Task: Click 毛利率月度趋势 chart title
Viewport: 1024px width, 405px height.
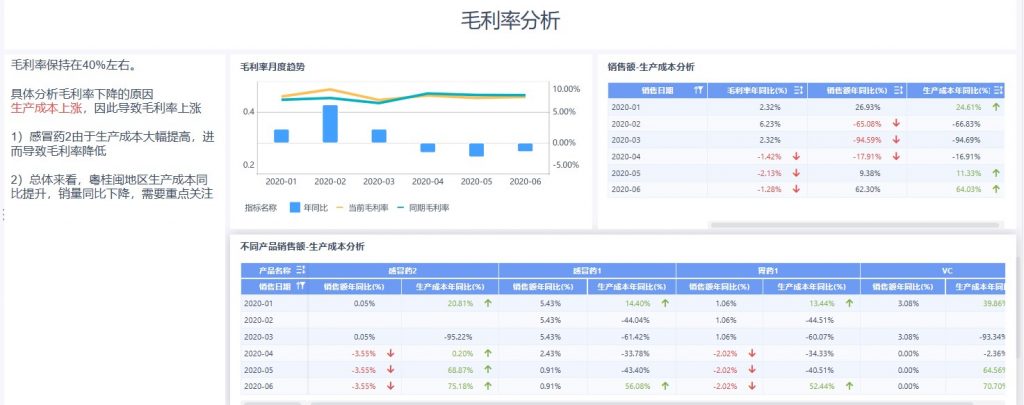Action: click(x=272, y=67)
